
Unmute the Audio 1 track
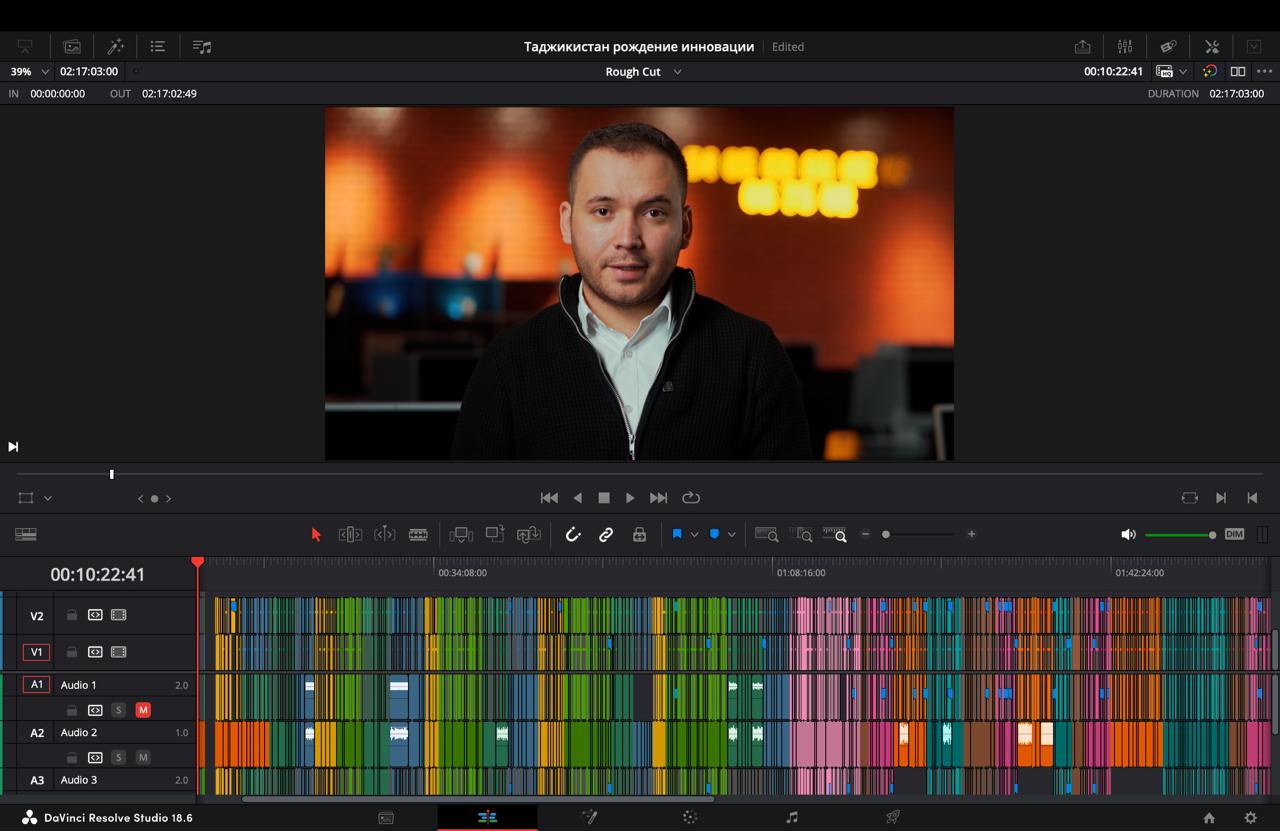(143, 710)
